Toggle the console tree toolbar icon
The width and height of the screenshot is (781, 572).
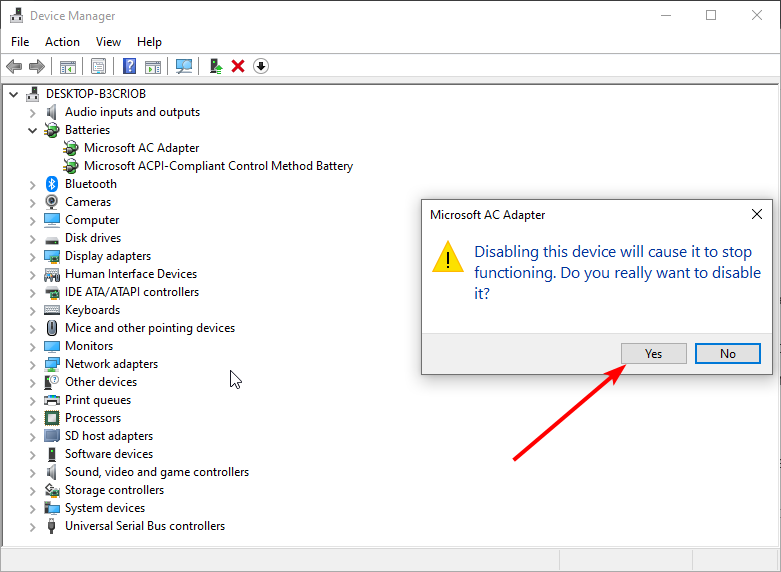[68, 66]
